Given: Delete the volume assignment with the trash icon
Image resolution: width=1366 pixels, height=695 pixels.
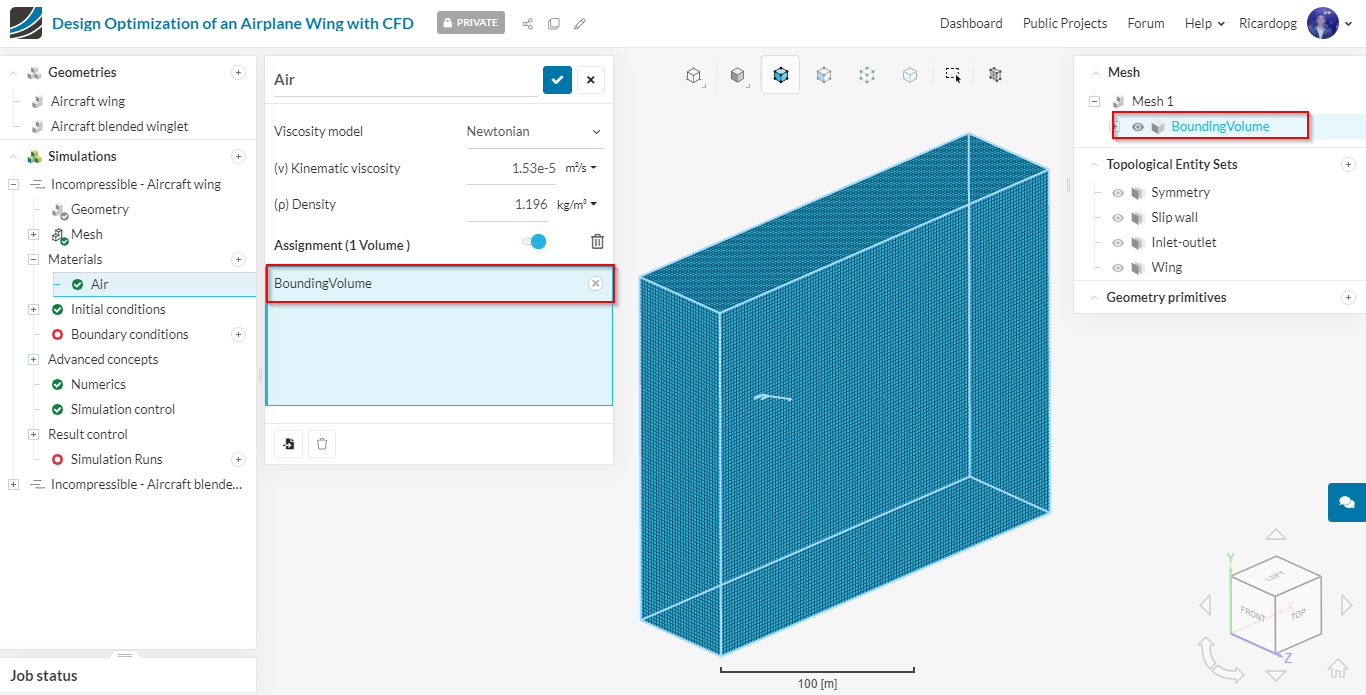Looking at the screenshot, I should 597,241.
